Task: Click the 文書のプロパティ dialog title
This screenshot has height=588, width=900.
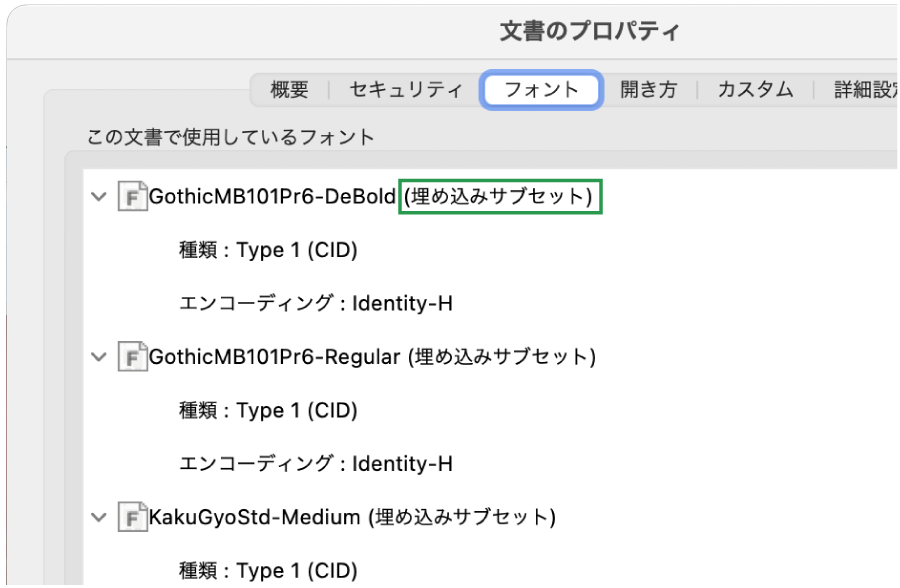Action: pos(589,31)
